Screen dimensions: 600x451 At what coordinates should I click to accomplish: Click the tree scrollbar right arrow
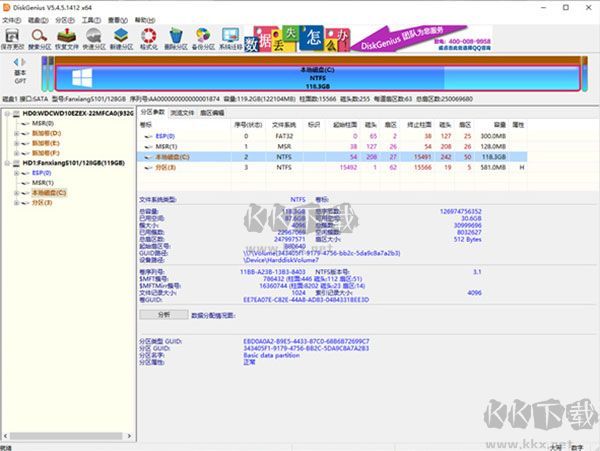[129, 436]
